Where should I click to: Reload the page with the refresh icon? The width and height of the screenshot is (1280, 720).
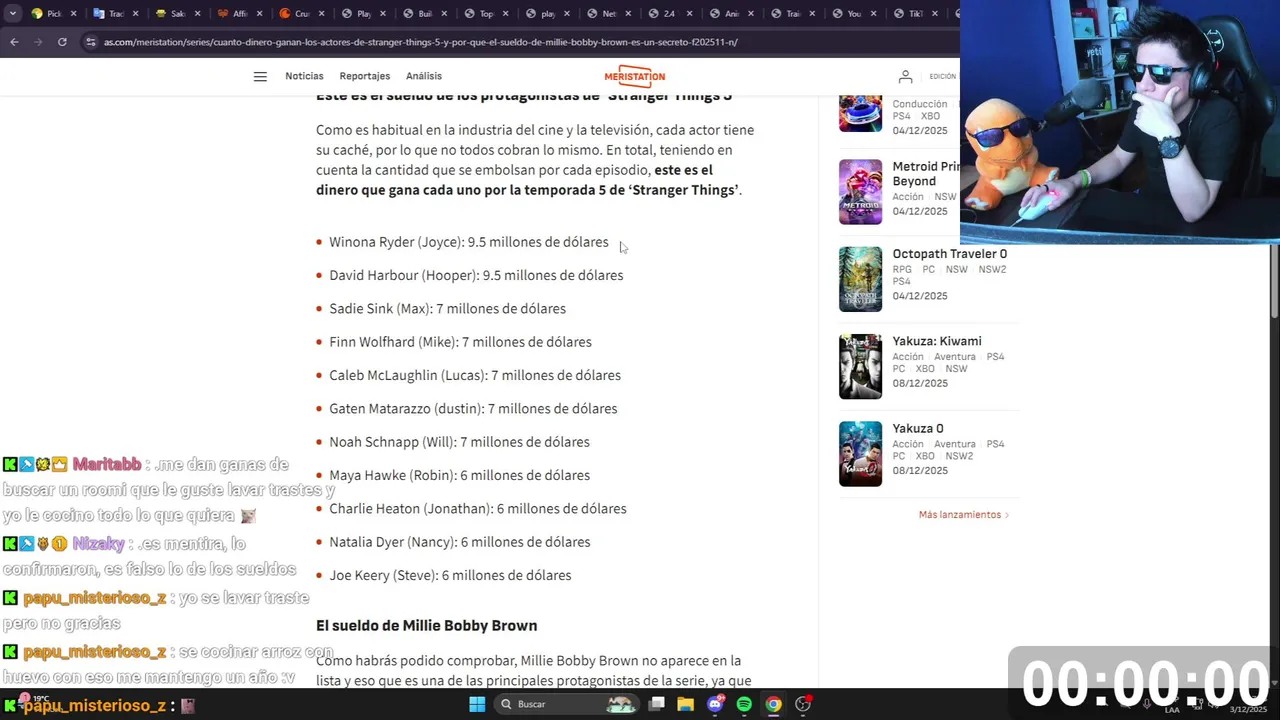(62, 42)
